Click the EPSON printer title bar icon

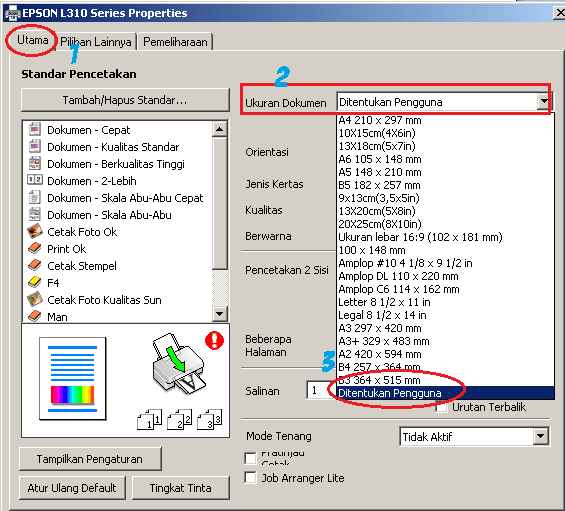(x=13, y=13)
